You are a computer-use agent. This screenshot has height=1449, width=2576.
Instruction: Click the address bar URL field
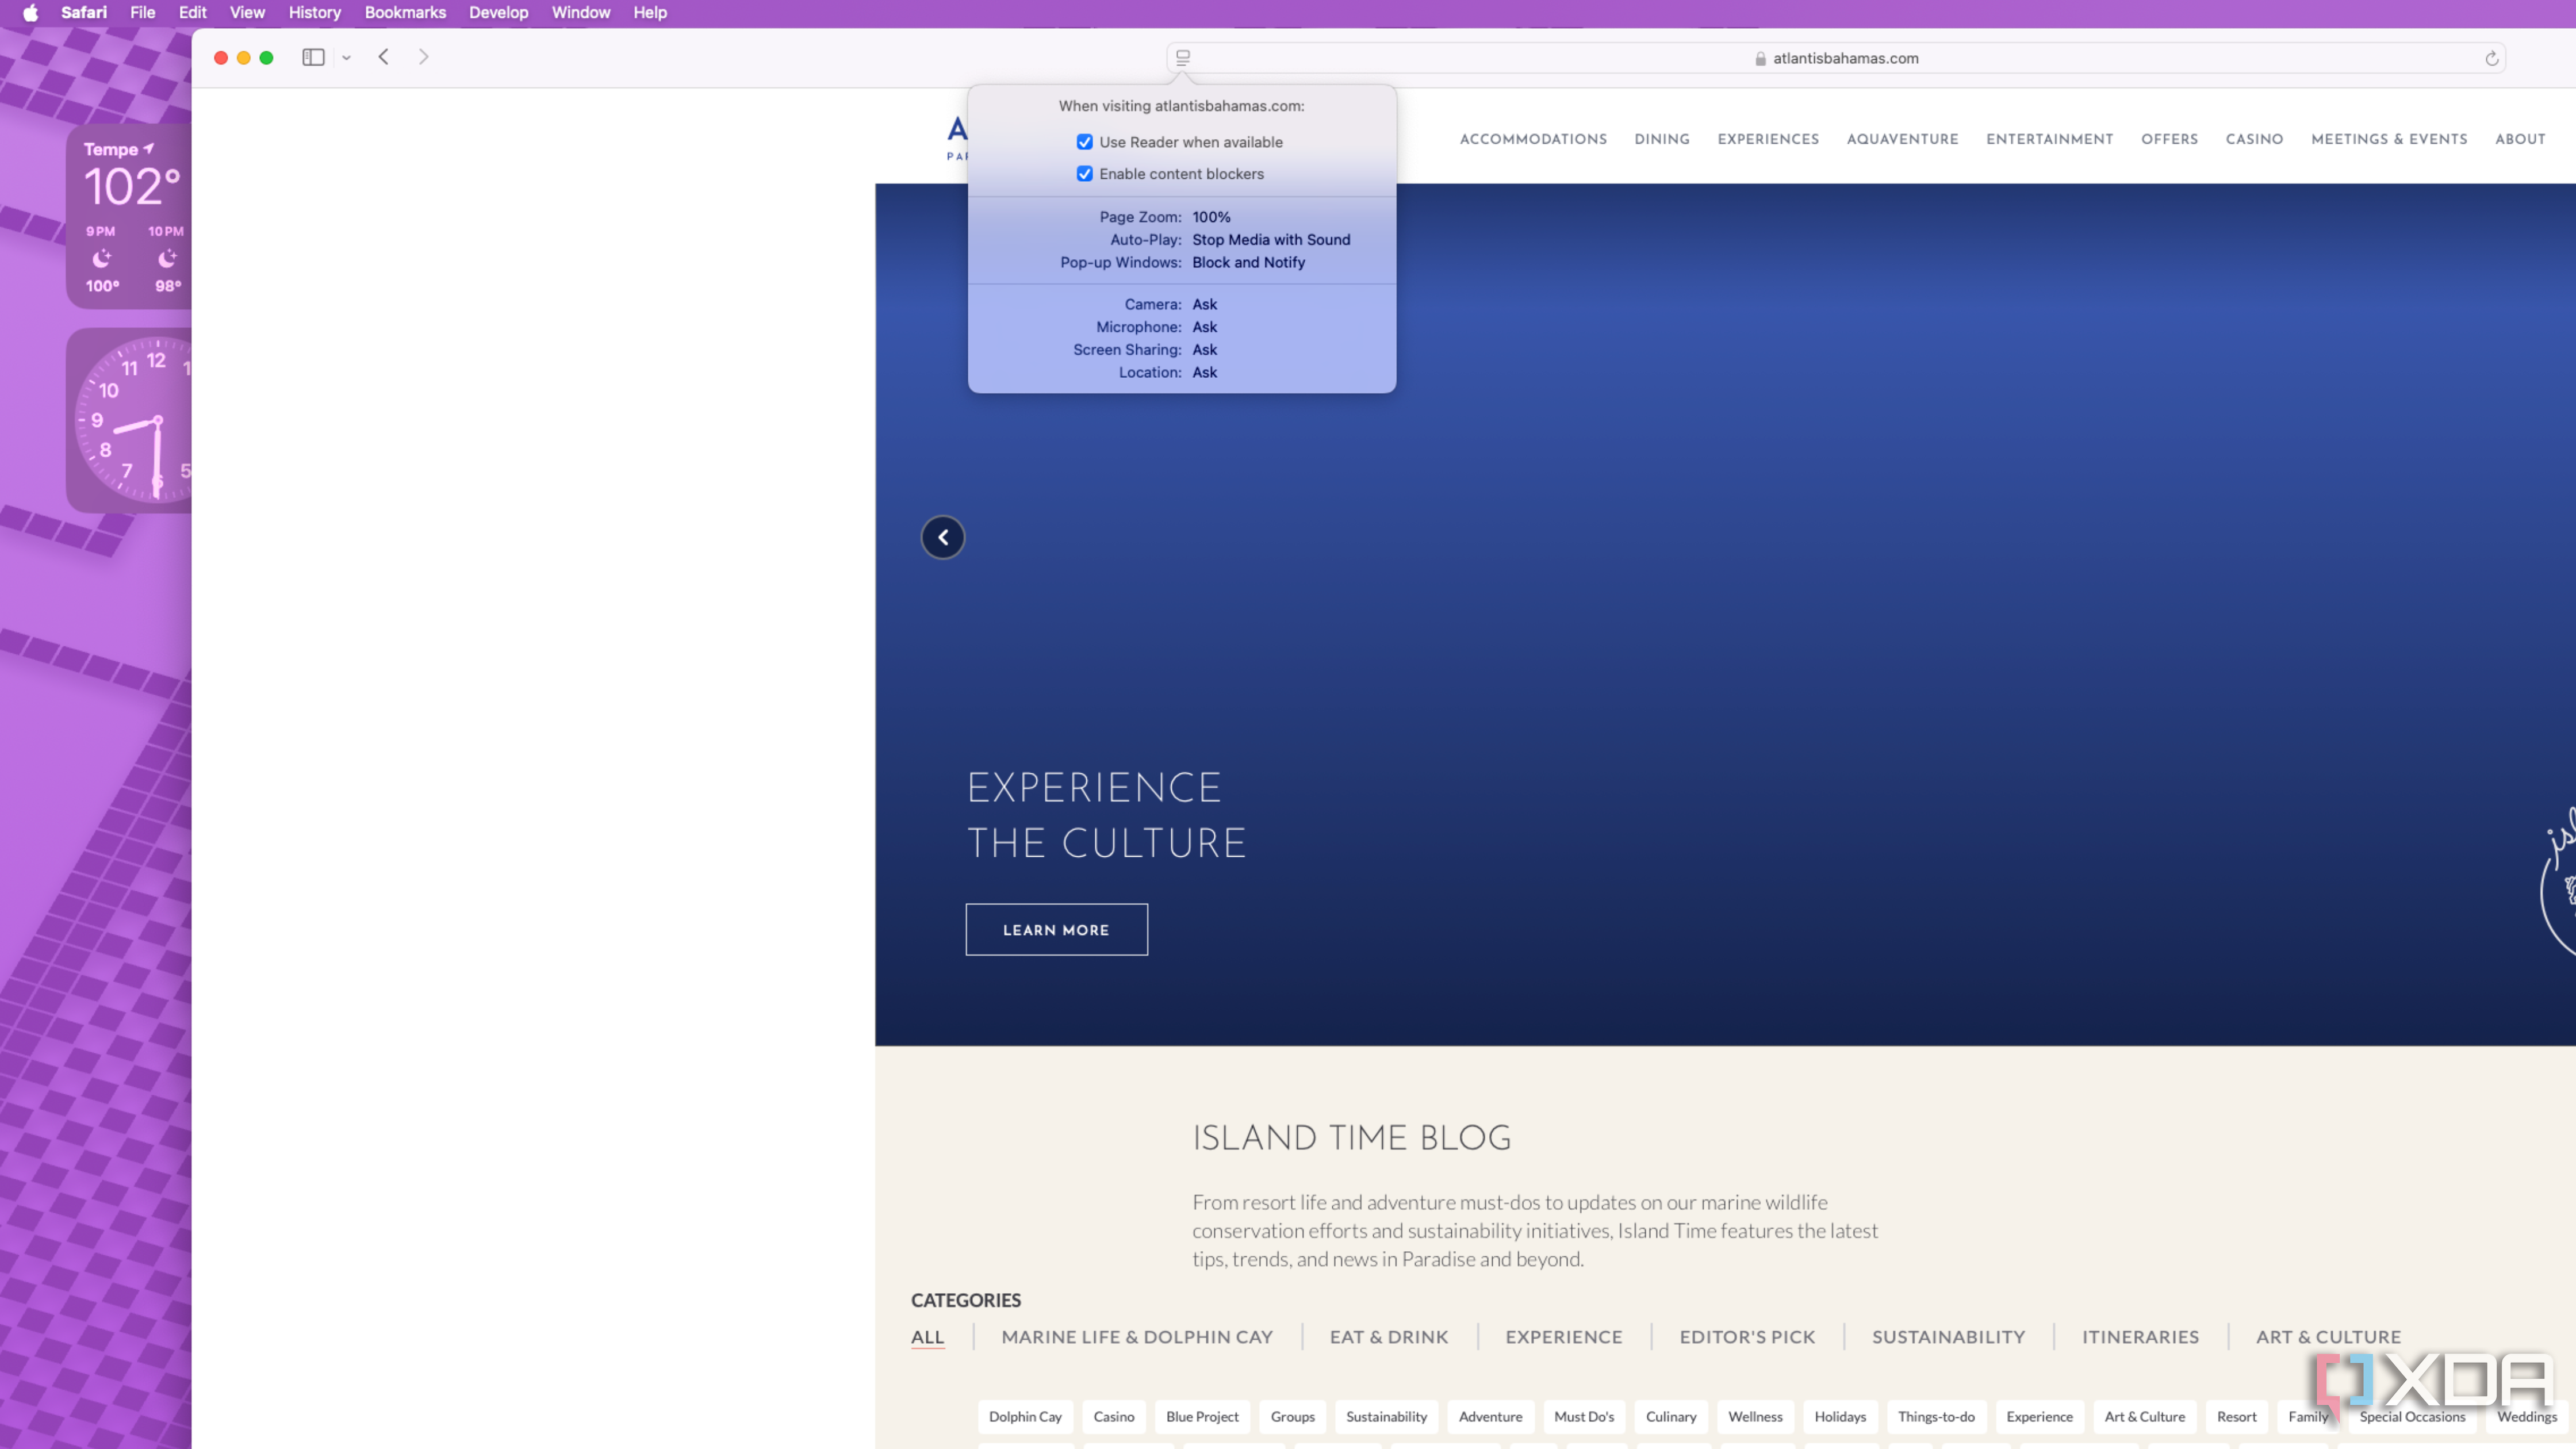tap(1836, 59)
